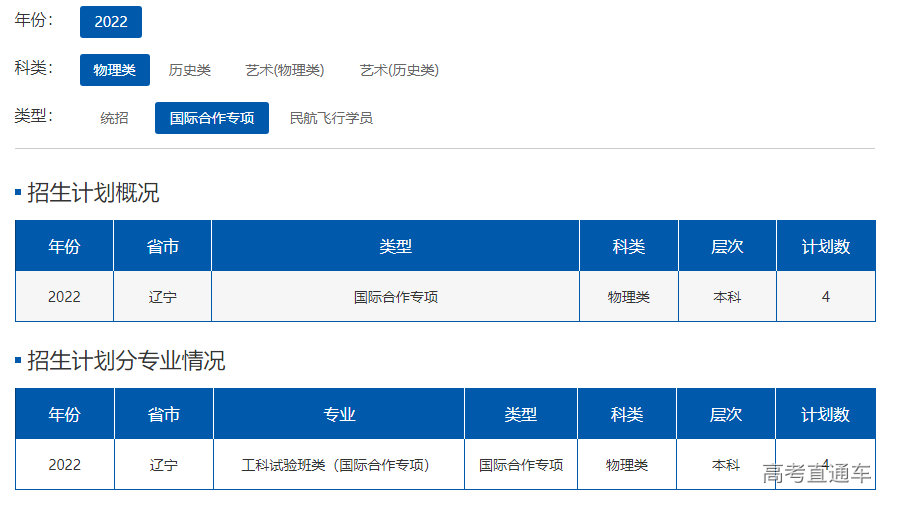This screenshot has width=900, height=513.
Task: Switch 科类 filter to 历史类
Action: tap(190, 70)
